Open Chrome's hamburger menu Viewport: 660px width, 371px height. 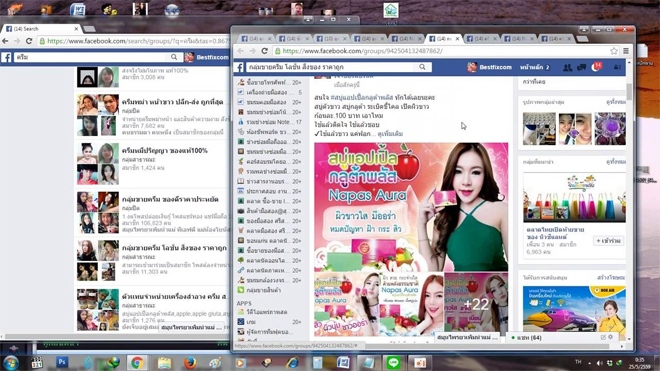tap(626, 51)
